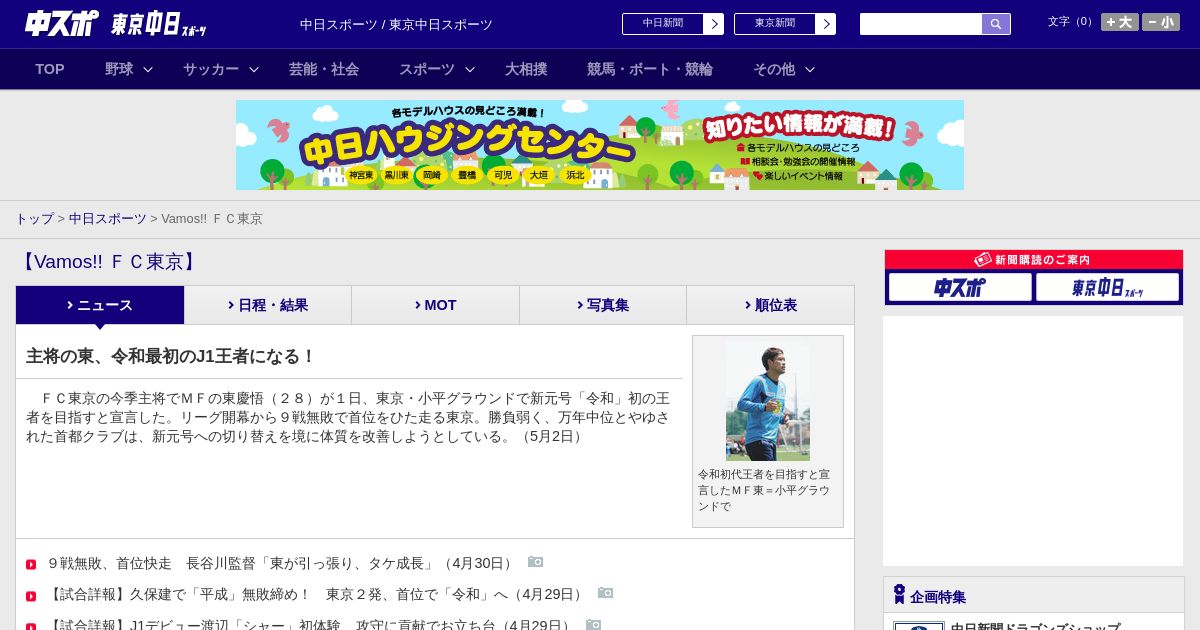
Task: Open article ９戦無敗、首位快走 長谷川監督
Action: 281,563
